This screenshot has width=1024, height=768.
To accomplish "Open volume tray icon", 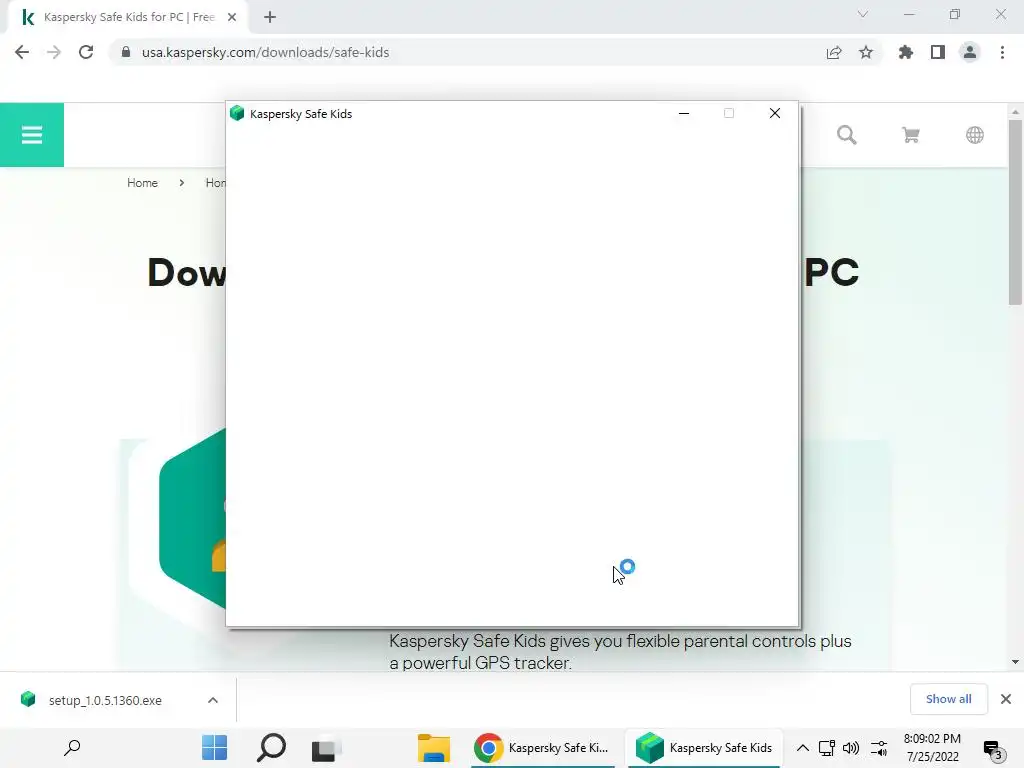I will pyautogui.click(x=850, y=748).
